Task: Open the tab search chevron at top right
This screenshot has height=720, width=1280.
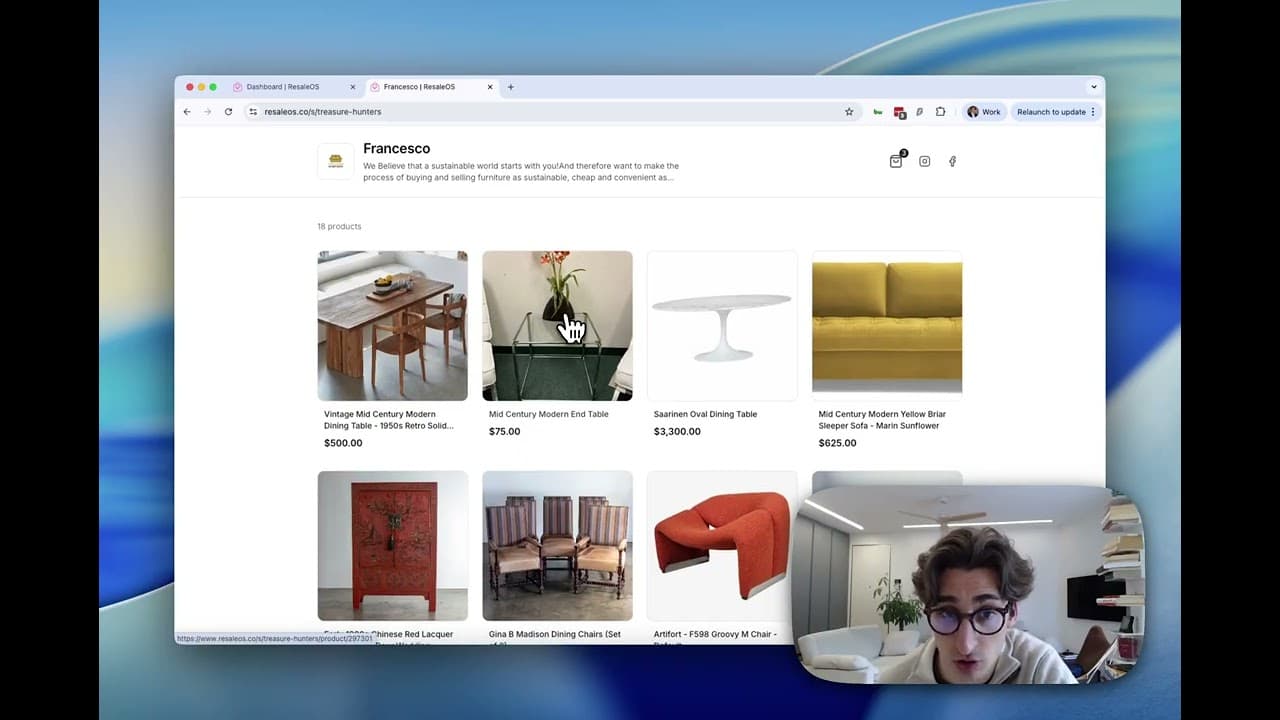Action: coord(1094,87)
